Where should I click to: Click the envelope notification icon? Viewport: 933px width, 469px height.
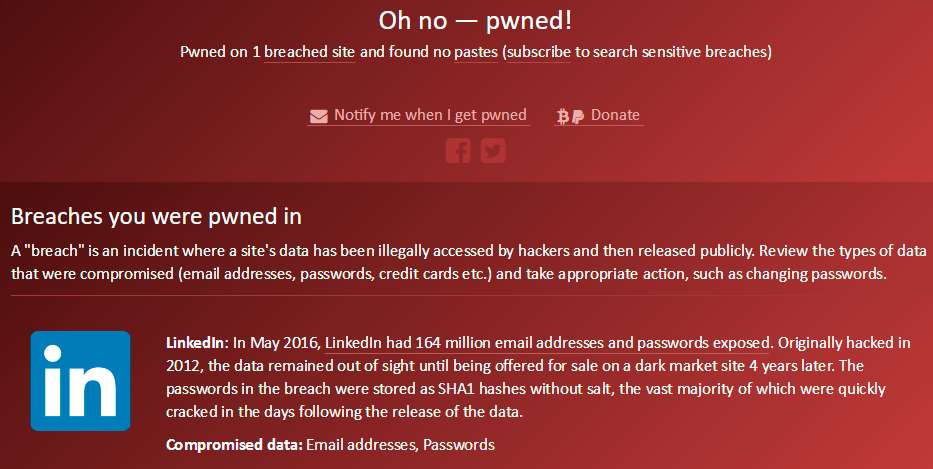pos(318,116)
